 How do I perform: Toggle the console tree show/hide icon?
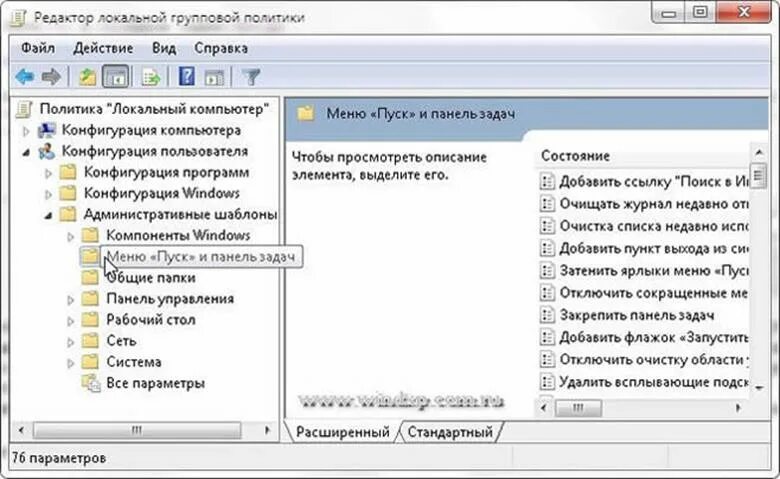click(x=115, y=77)
